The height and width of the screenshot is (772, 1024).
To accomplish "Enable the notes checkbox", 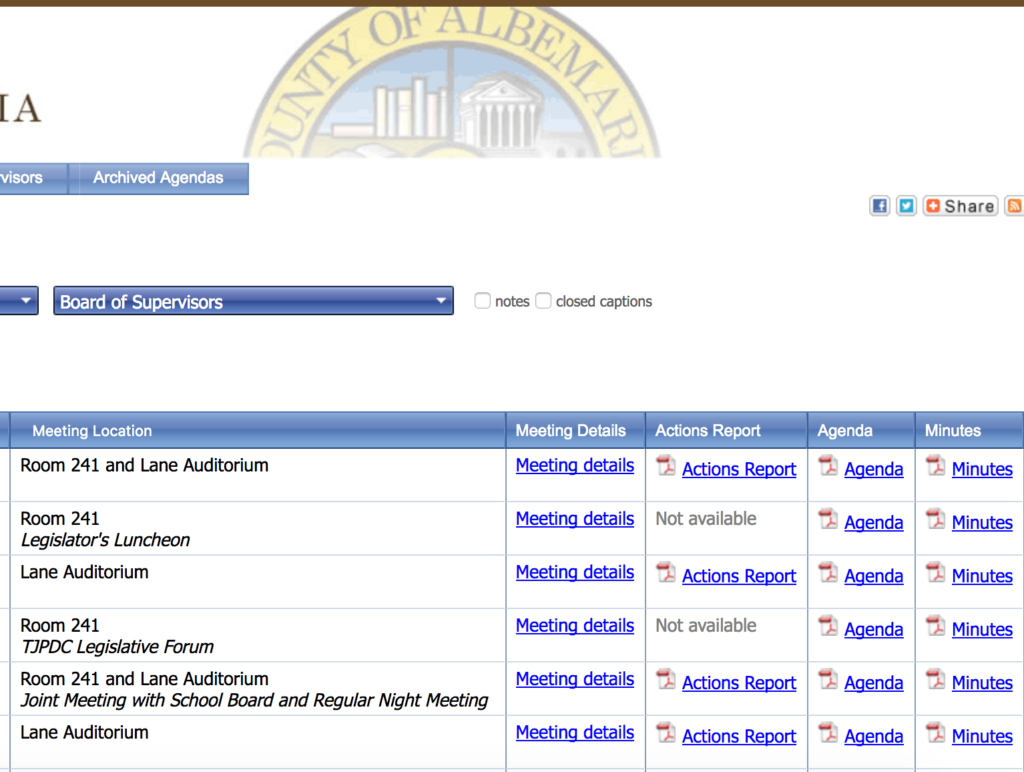I will click(x=483, y=301).
